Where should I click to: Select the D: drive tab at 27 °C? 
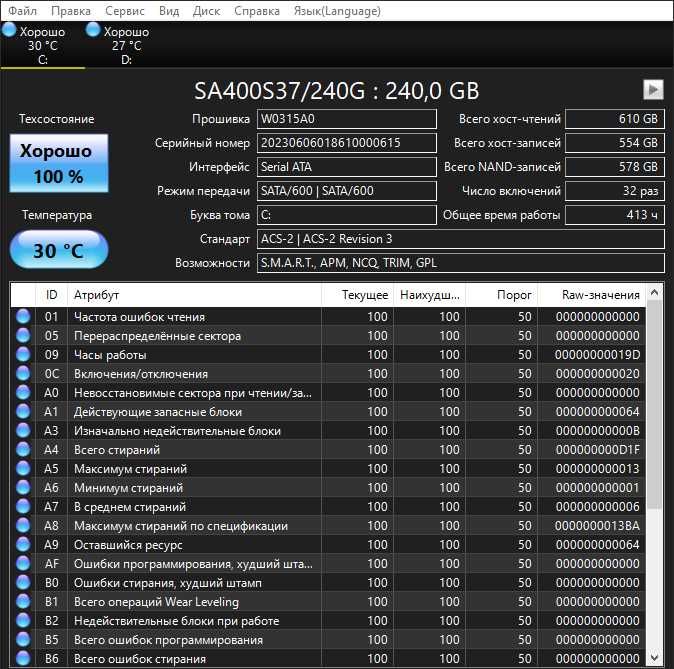click(x=126, y=45)
